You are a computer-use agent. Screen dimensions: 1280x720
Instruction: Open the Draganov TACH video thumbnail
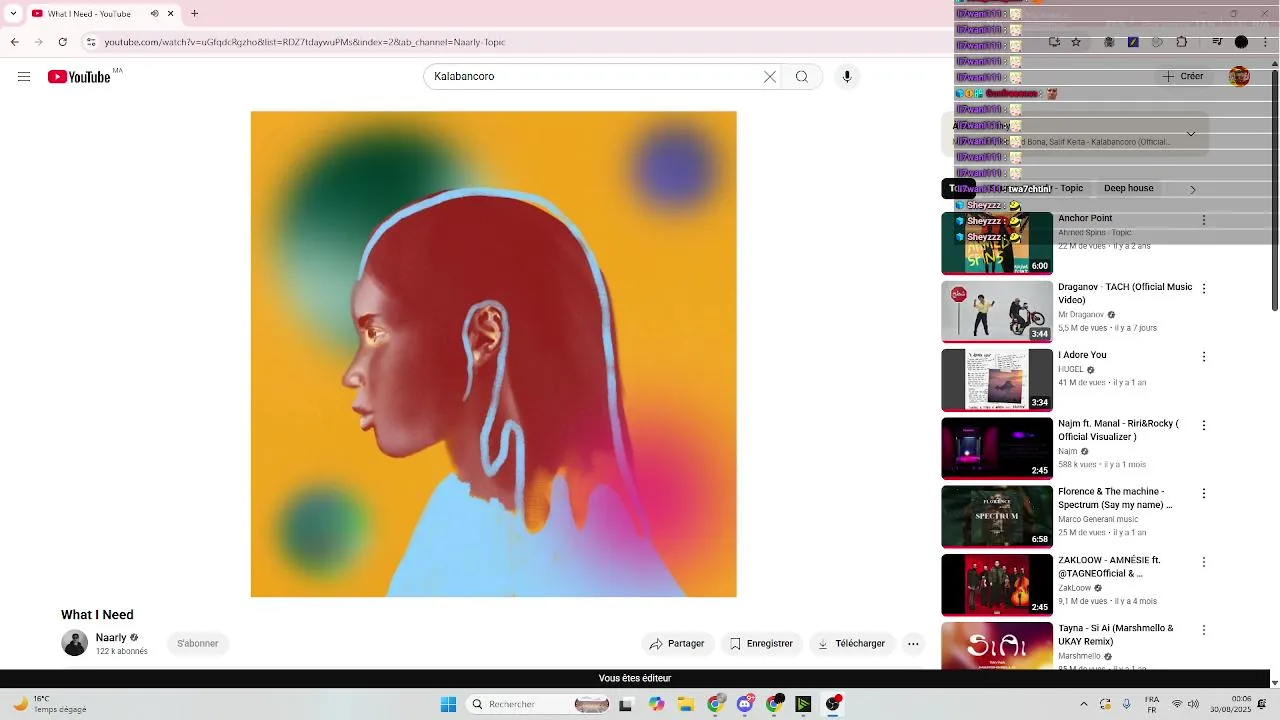tap(997, 312)
